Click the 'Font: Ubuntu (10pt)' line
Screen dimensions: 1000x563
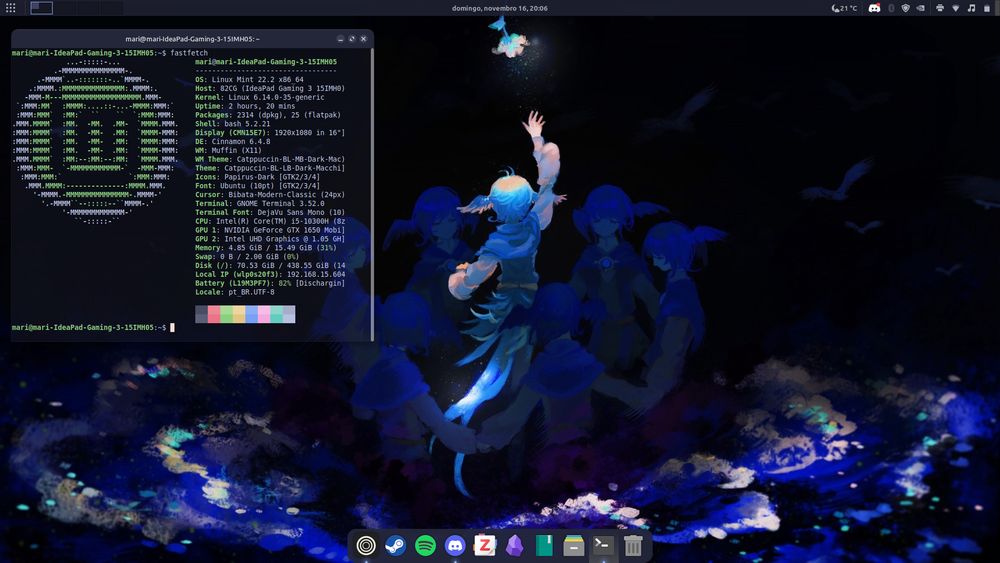(x=258, y=186)
